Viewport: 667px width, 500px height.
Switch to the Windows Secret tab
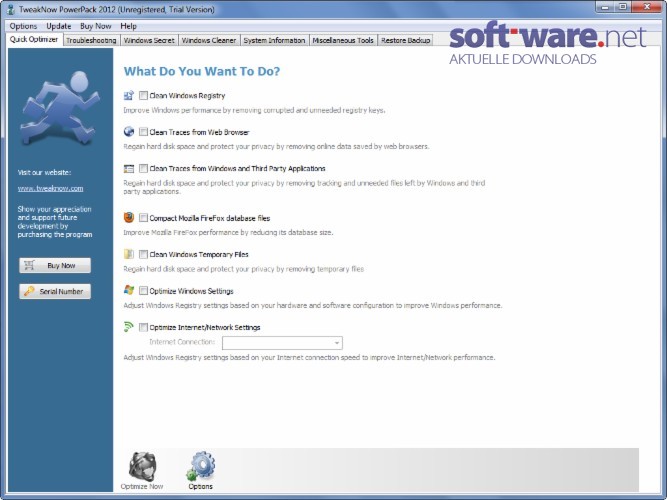[x=149, y=40]
